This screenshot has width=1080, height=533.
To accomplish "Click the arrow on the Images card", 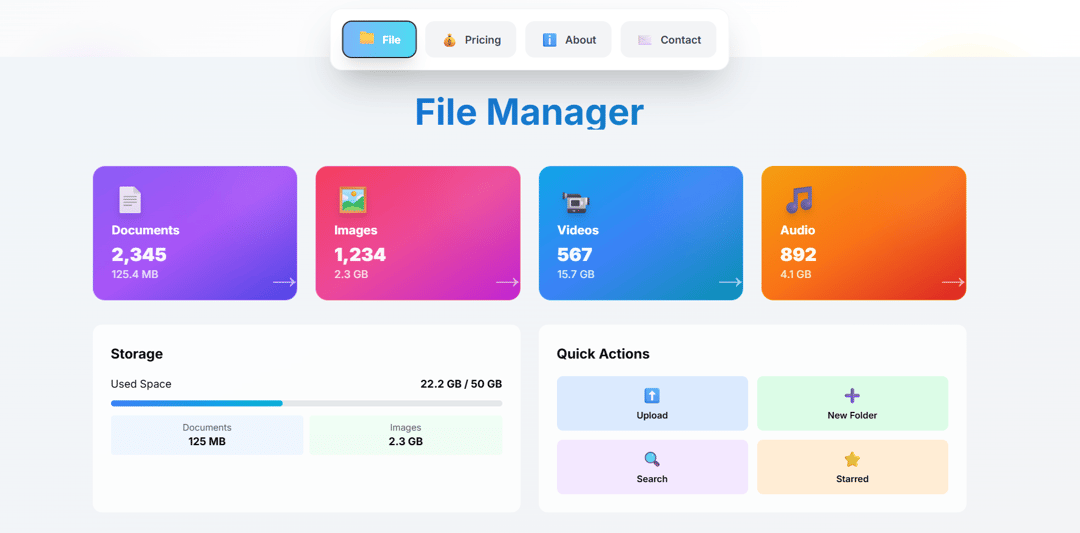I will coord(508,282).
